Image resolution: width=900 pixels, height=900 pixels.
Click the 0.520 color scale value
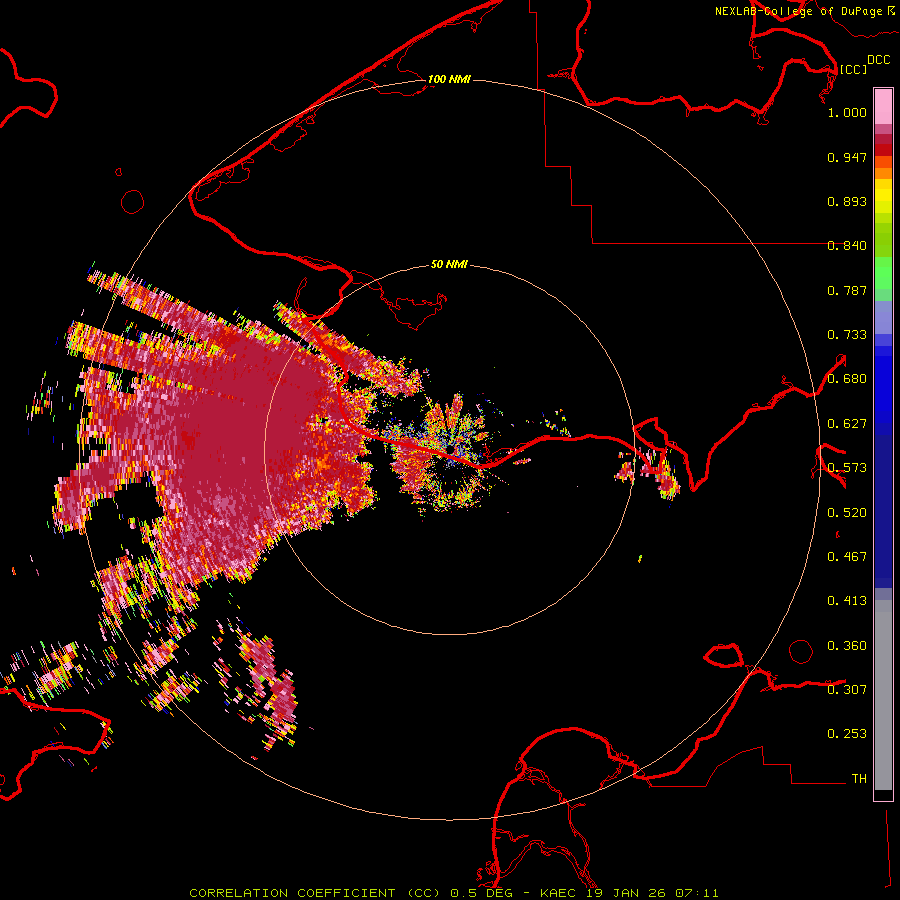[847, 513]
